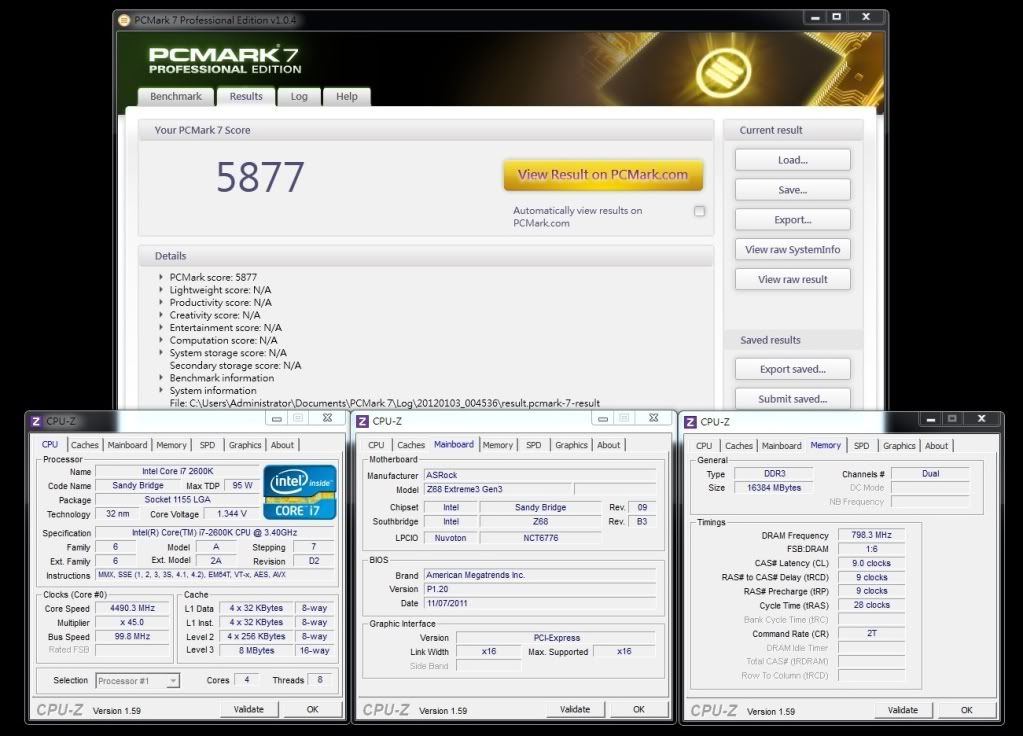Open the Processor #1 selection dropdown
Screen dimensions: 1023x736
pyautogui.click(x=172, y=681)
